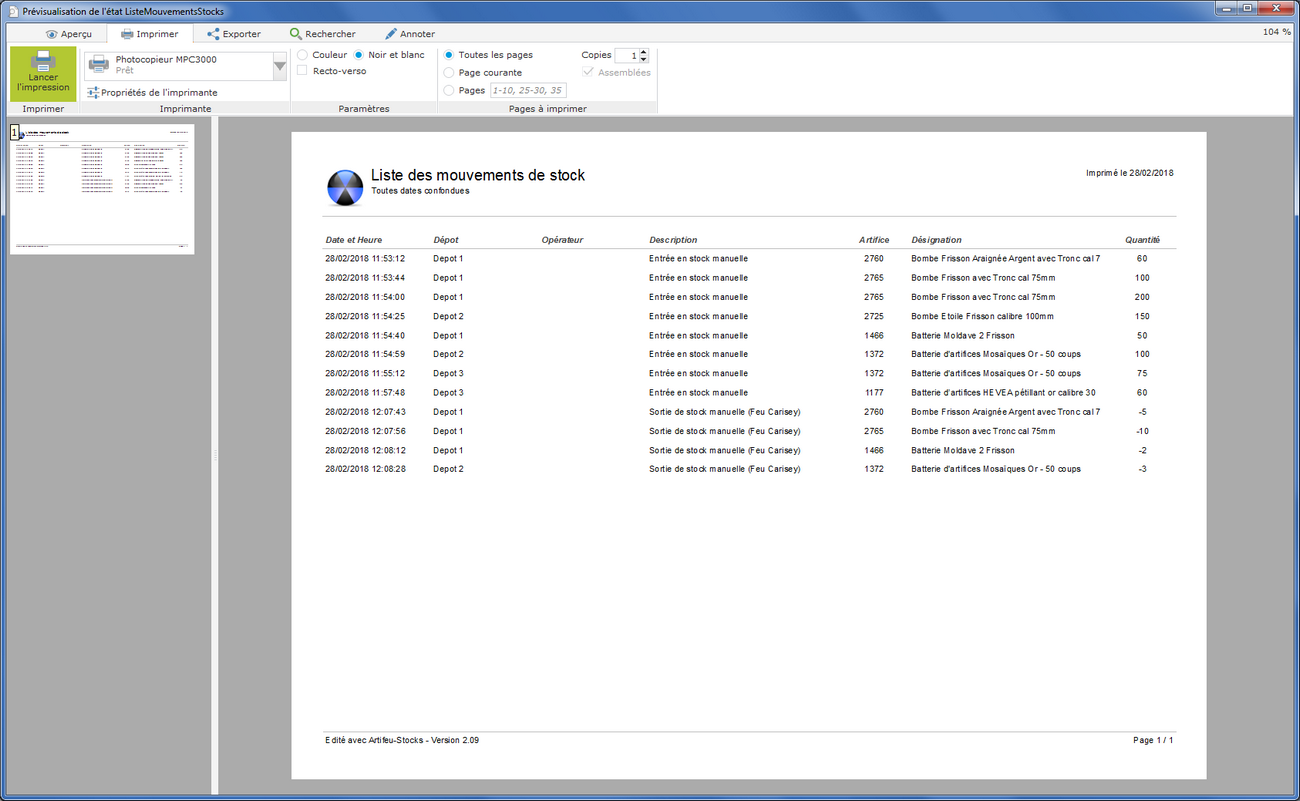Increase copies with the up arrow

644,52
